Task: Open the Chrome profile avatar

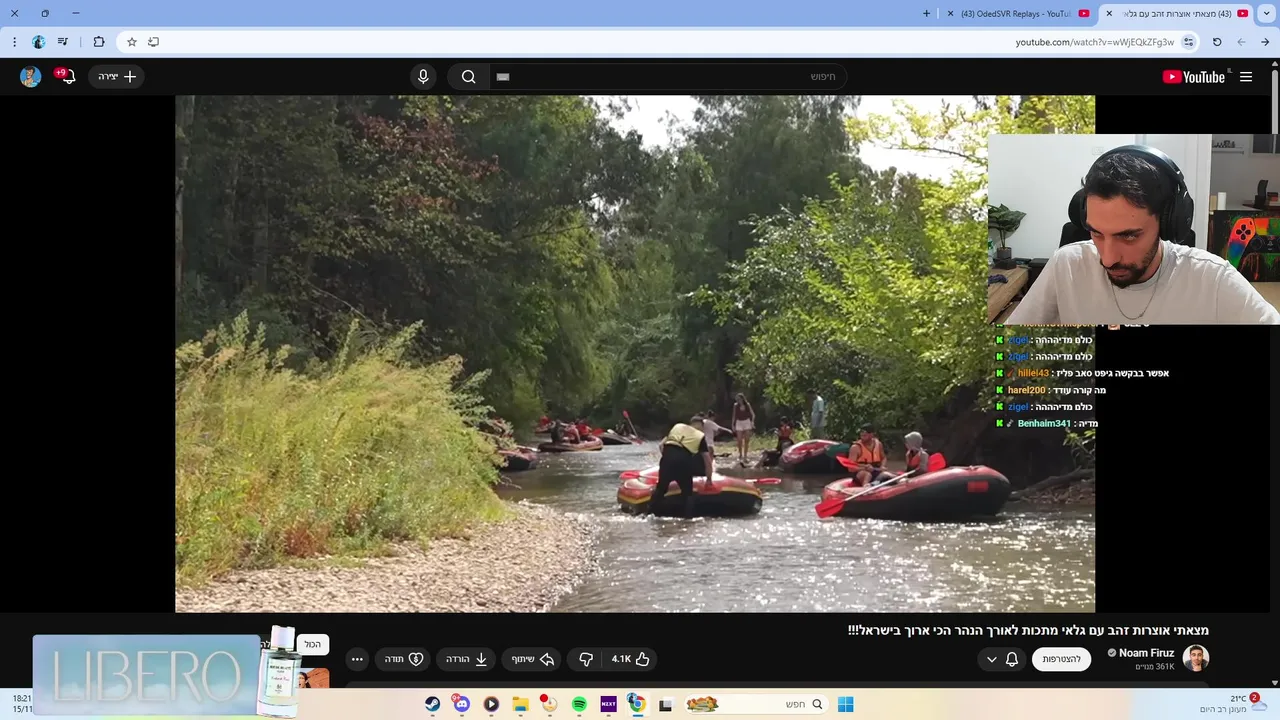Action: [38, 42]
